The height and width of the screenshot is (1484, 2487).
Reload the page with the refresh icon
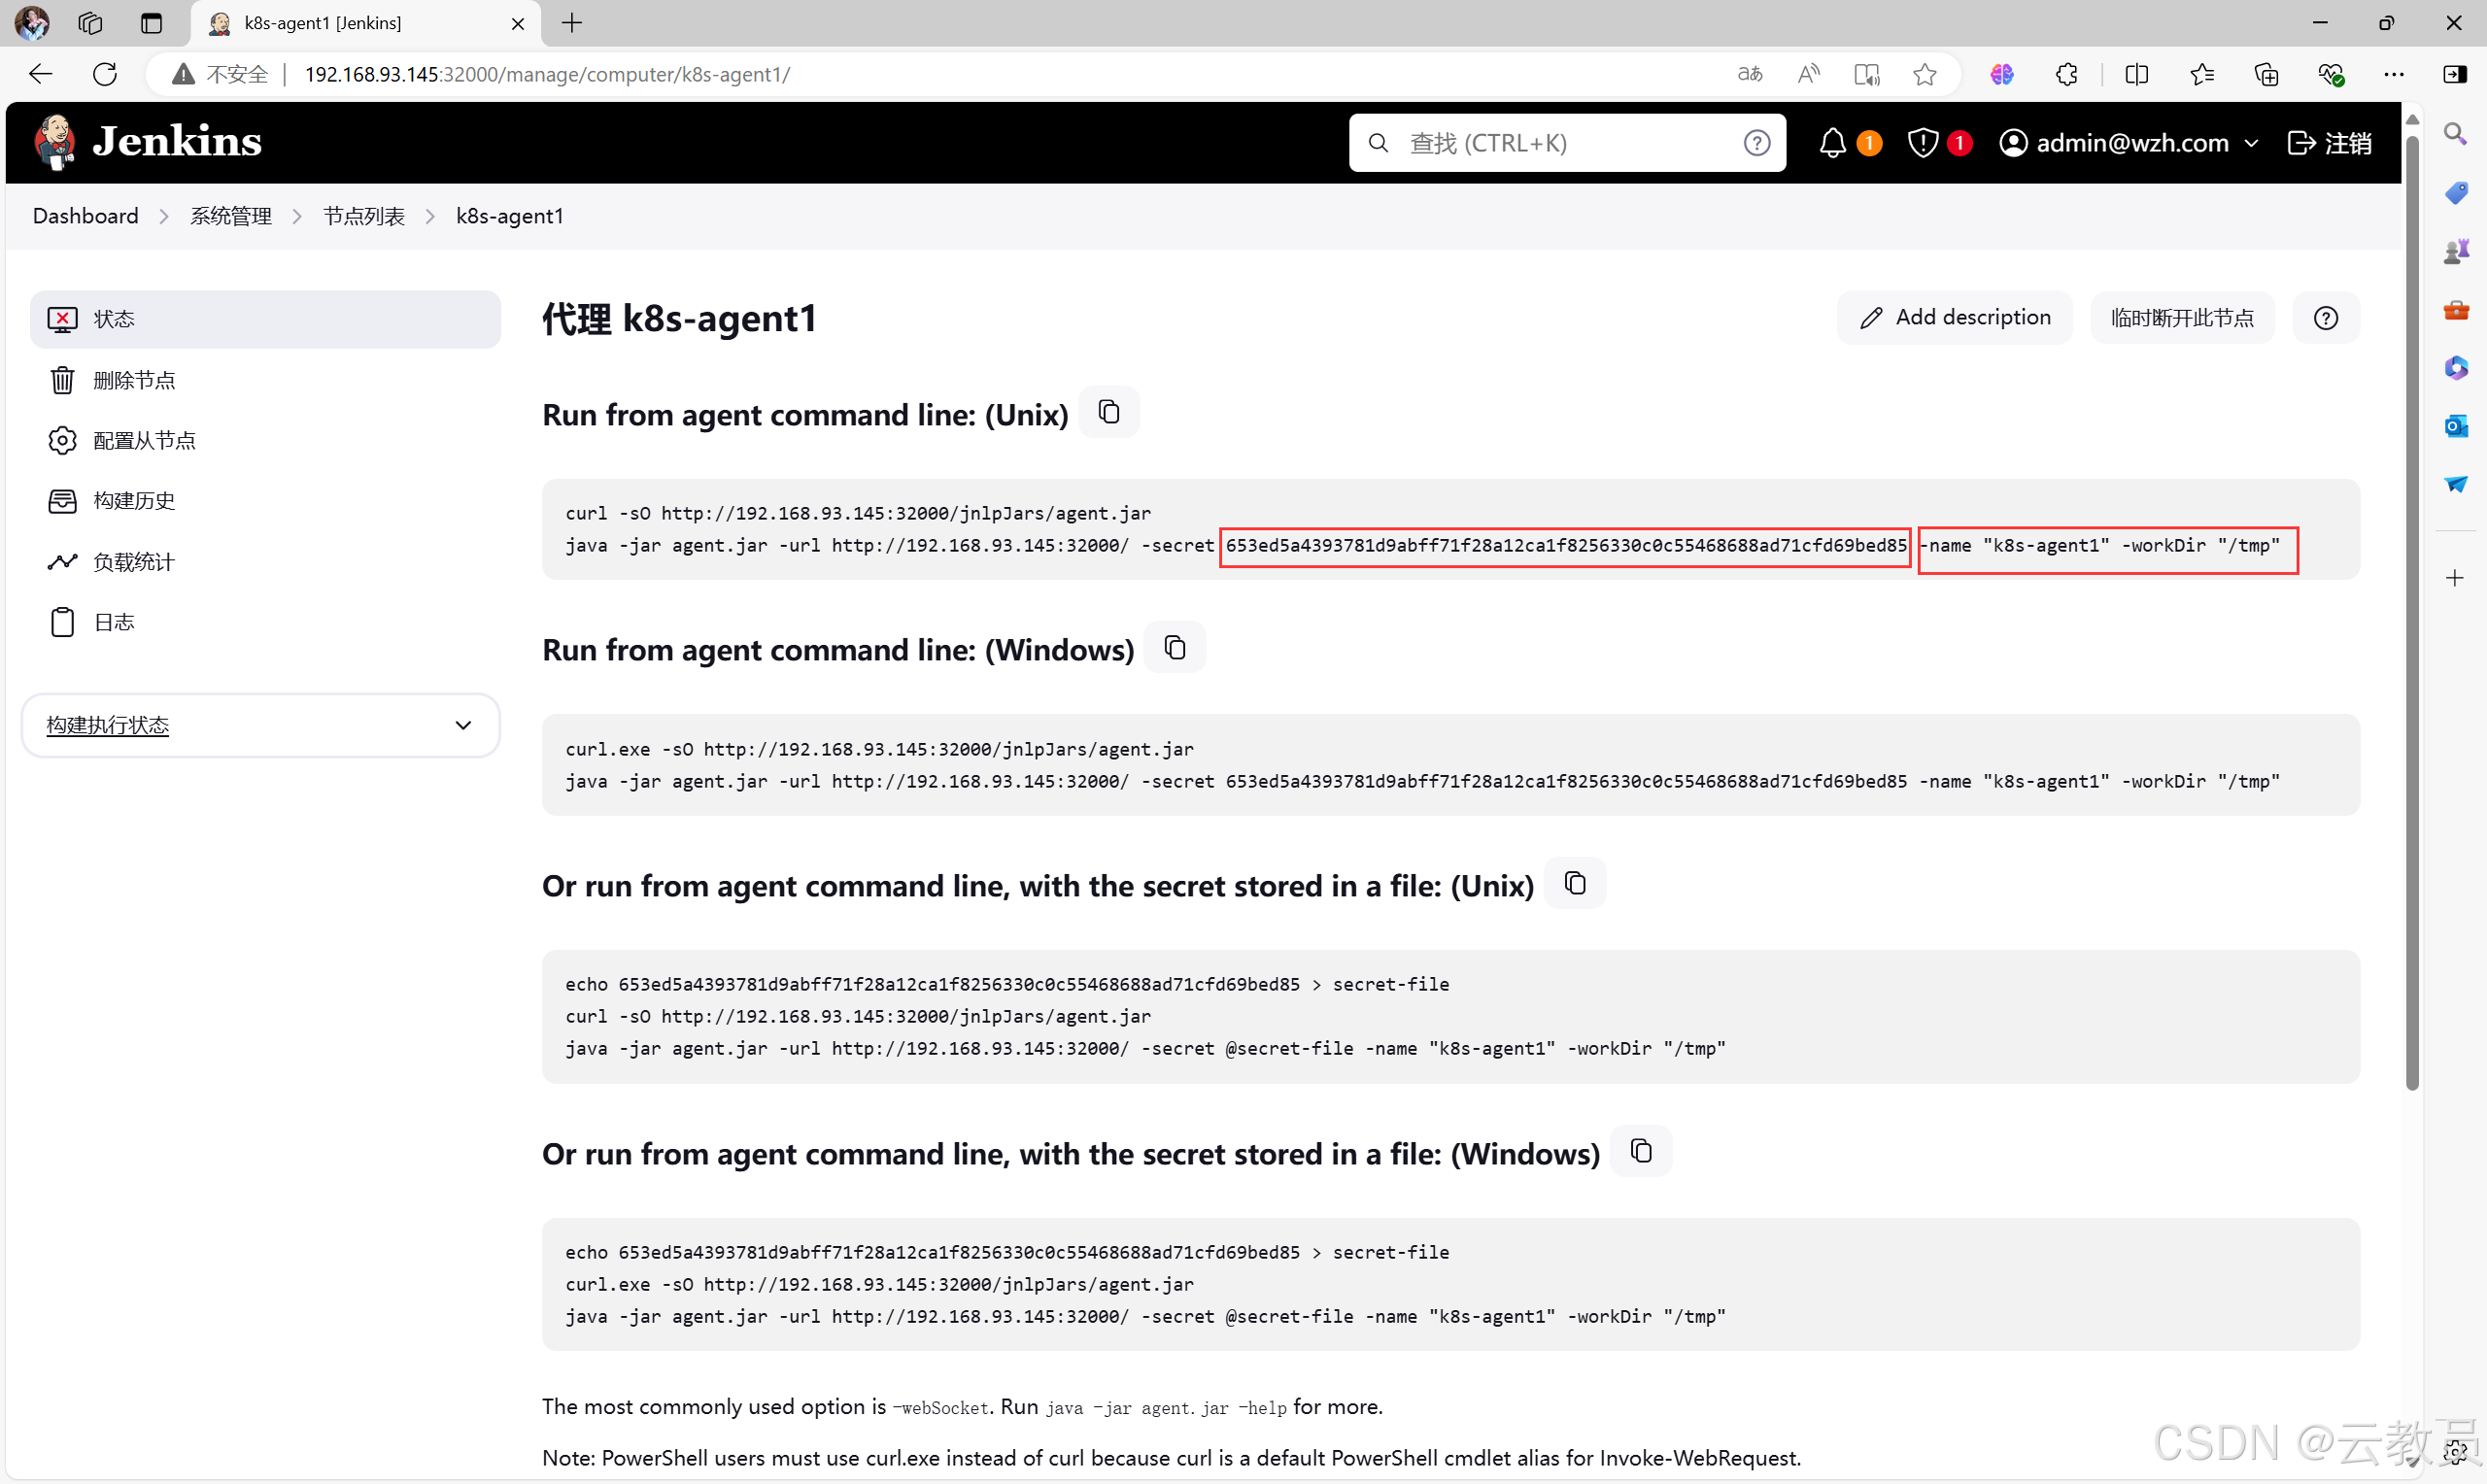[105, 74]
